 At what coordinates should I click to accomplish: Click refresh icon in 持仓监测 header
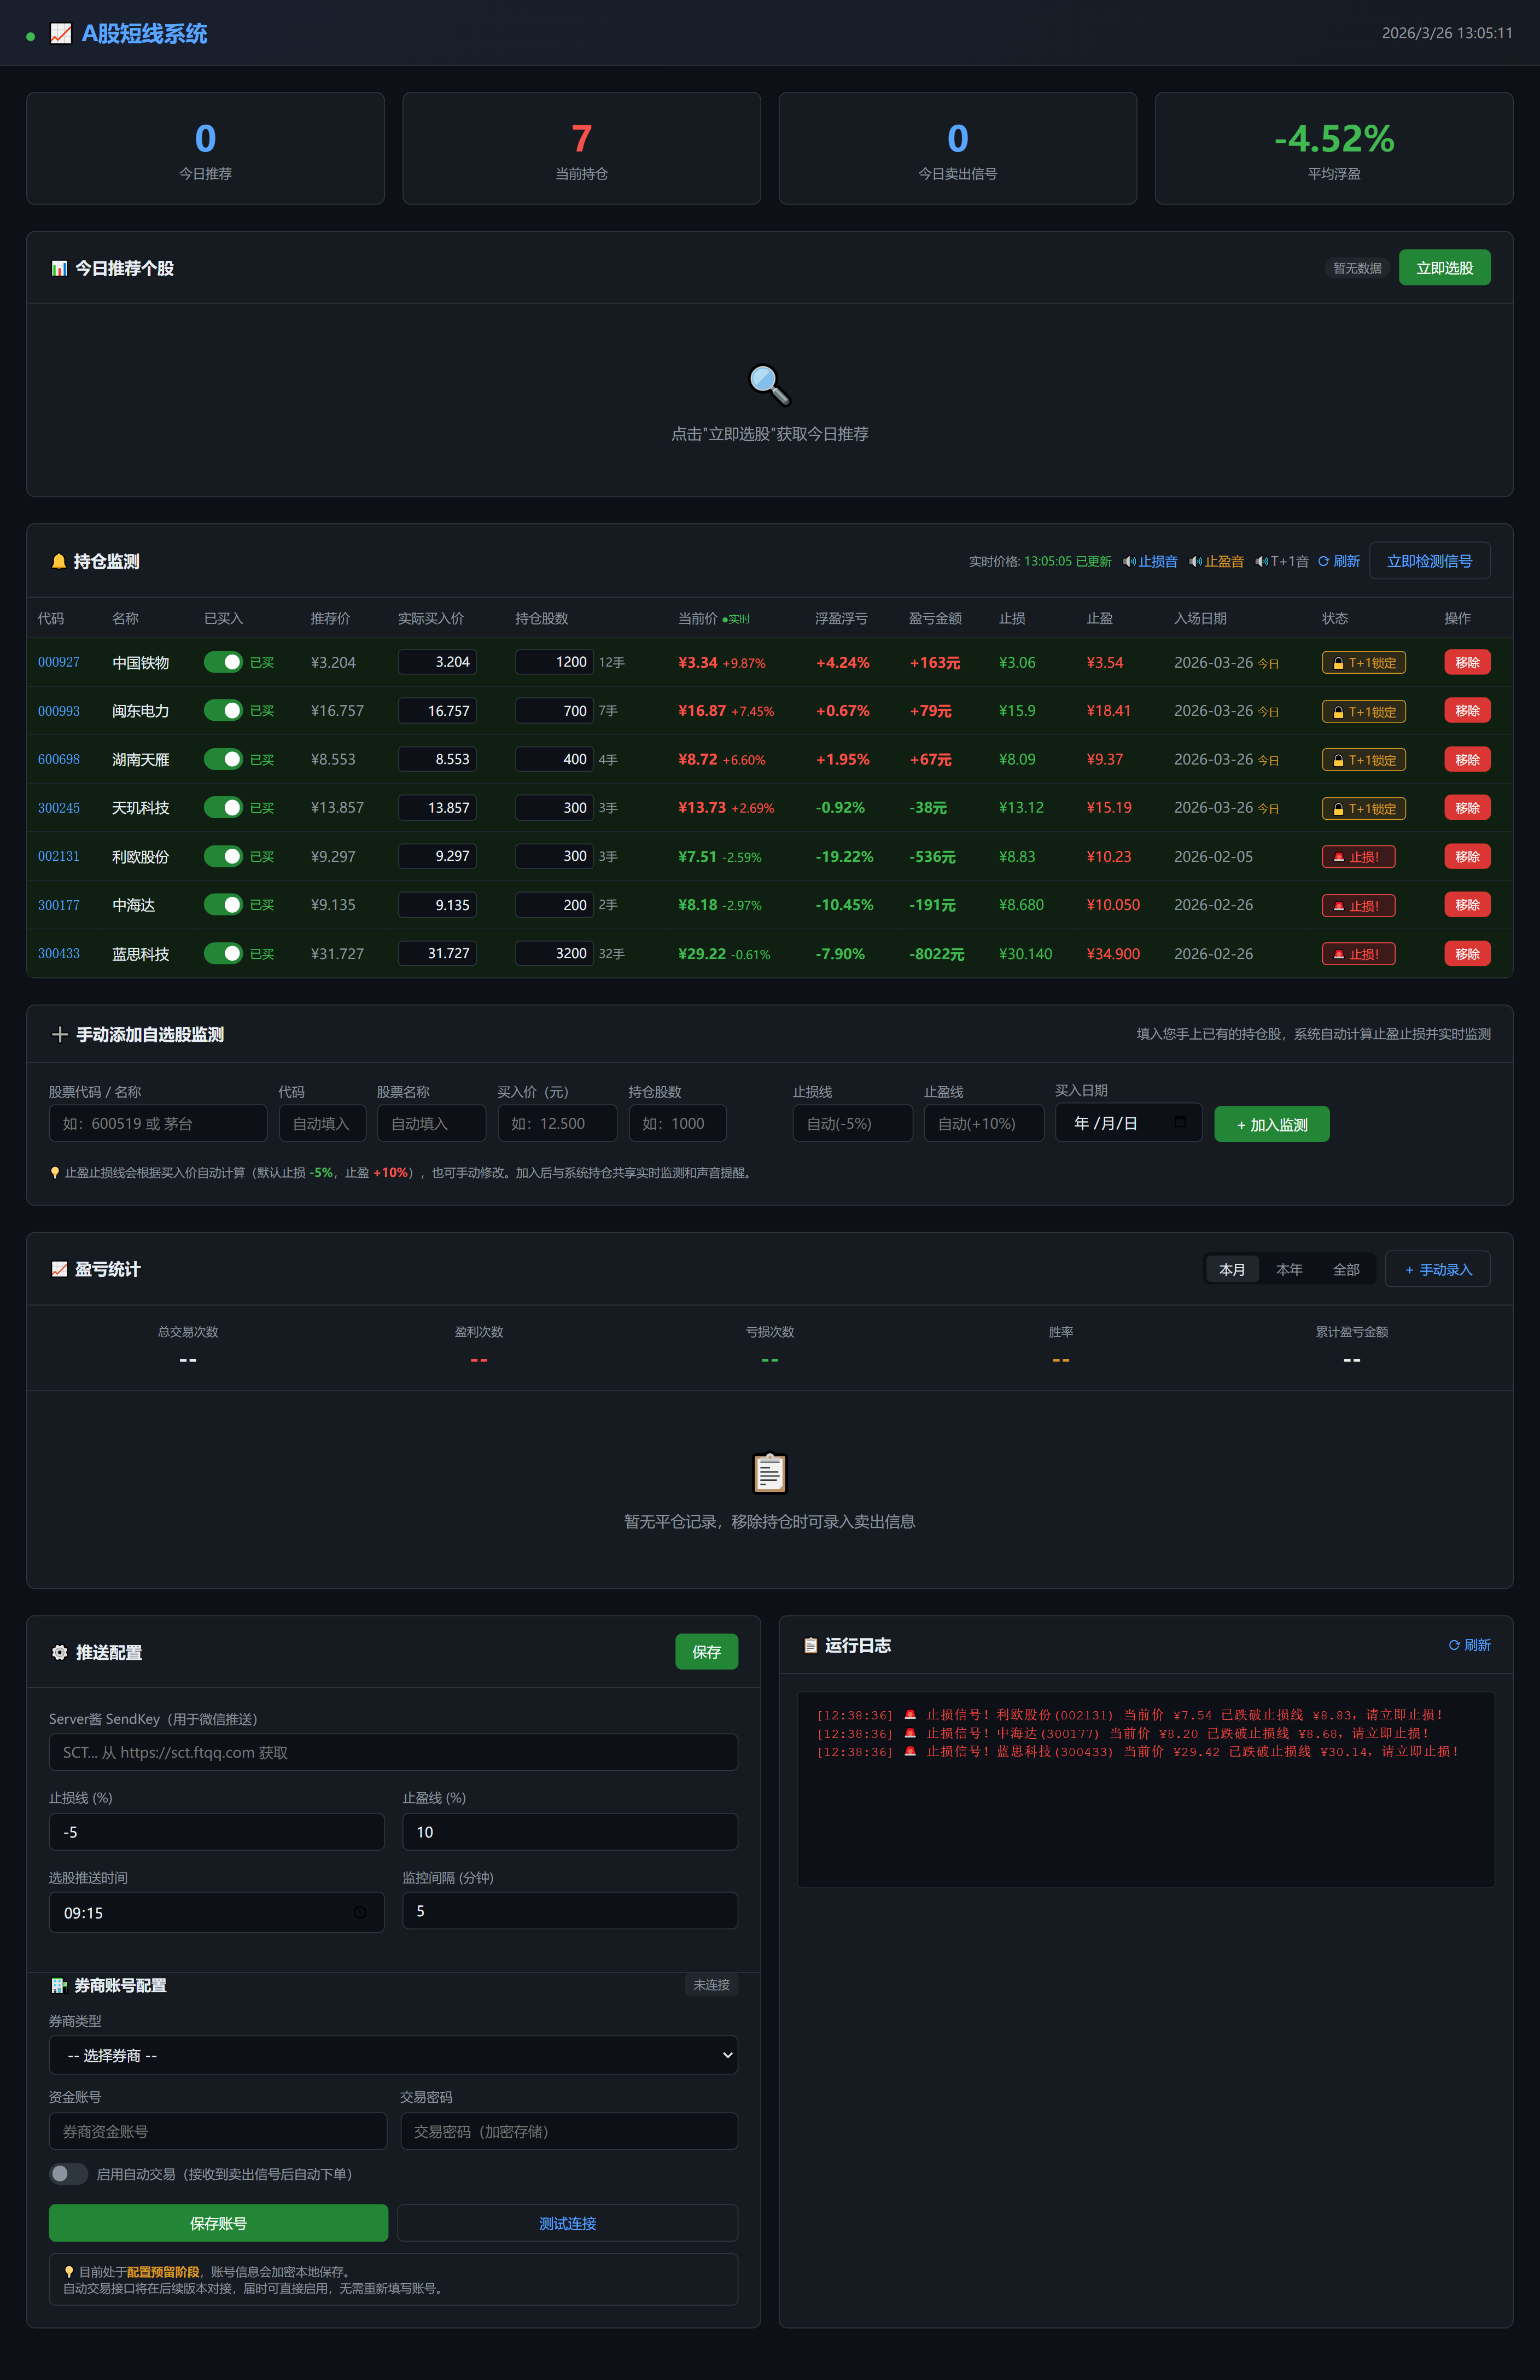coord(1324,562)
